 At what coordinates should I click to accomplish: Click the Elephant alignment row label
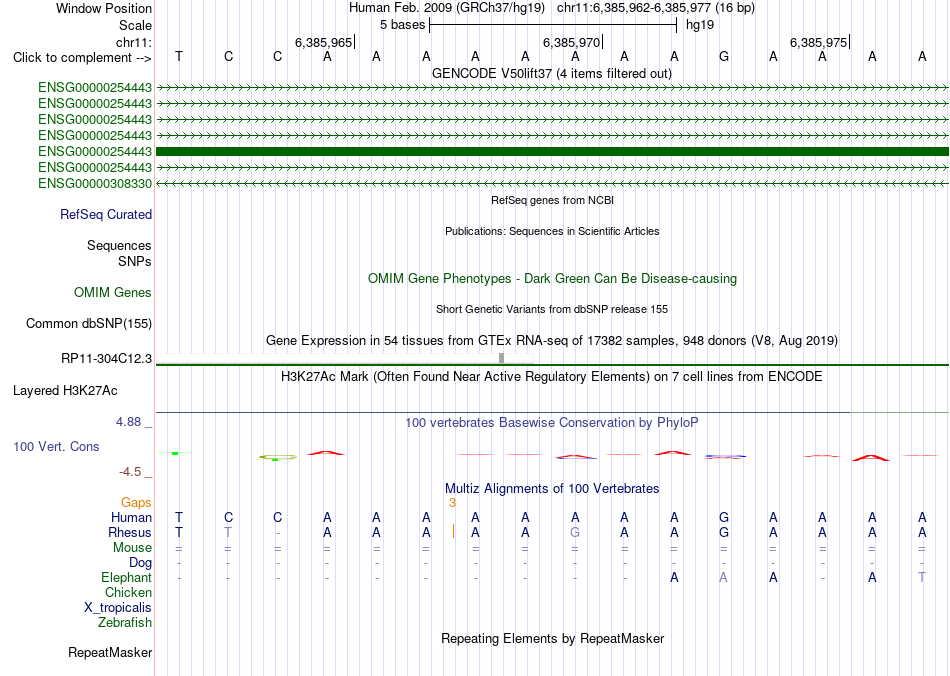pos(126,577)
